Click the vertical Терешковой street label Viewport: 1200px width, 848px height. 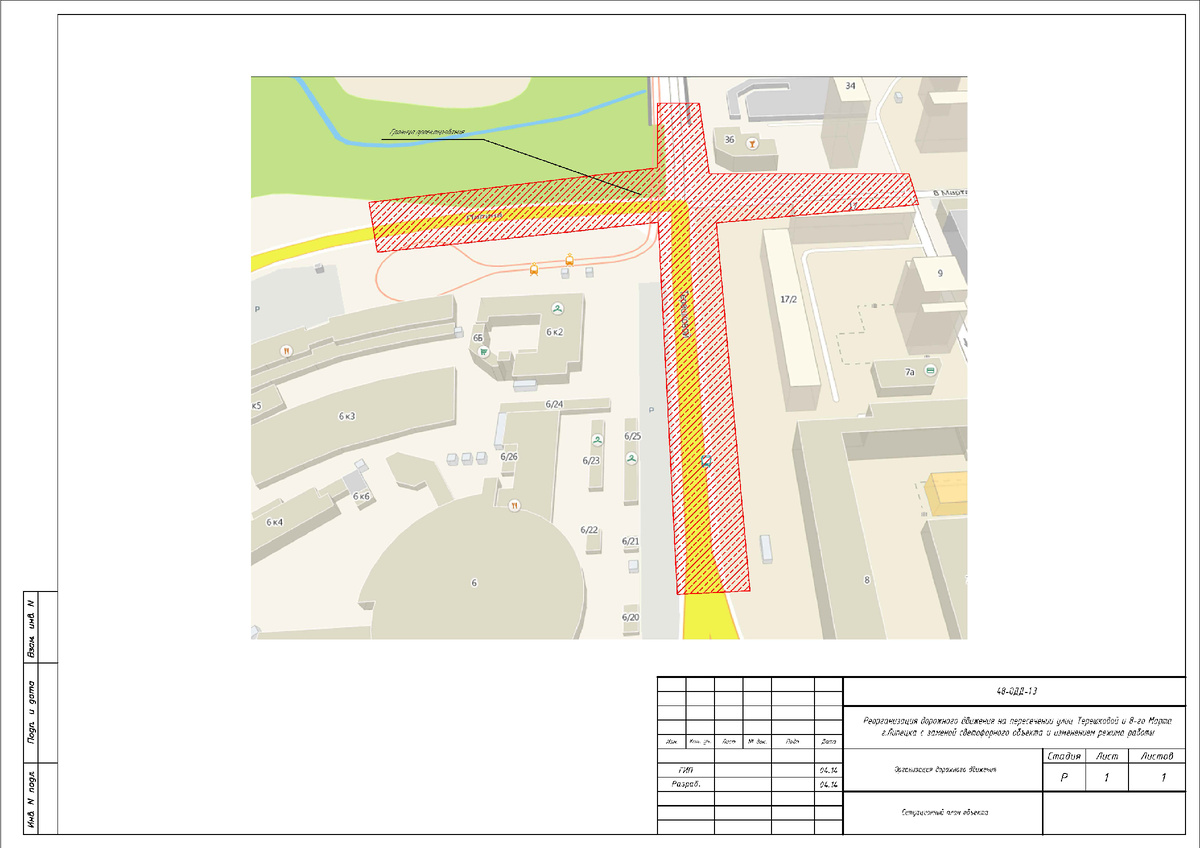tap(686, 313)
